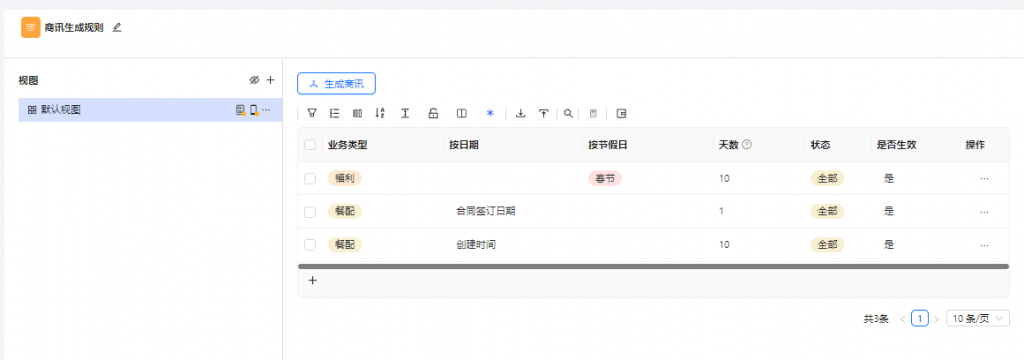Edit the 商讯生成规则 title with the pencil icon
This screenshot has height=360, width=1024.
point(117,27)
